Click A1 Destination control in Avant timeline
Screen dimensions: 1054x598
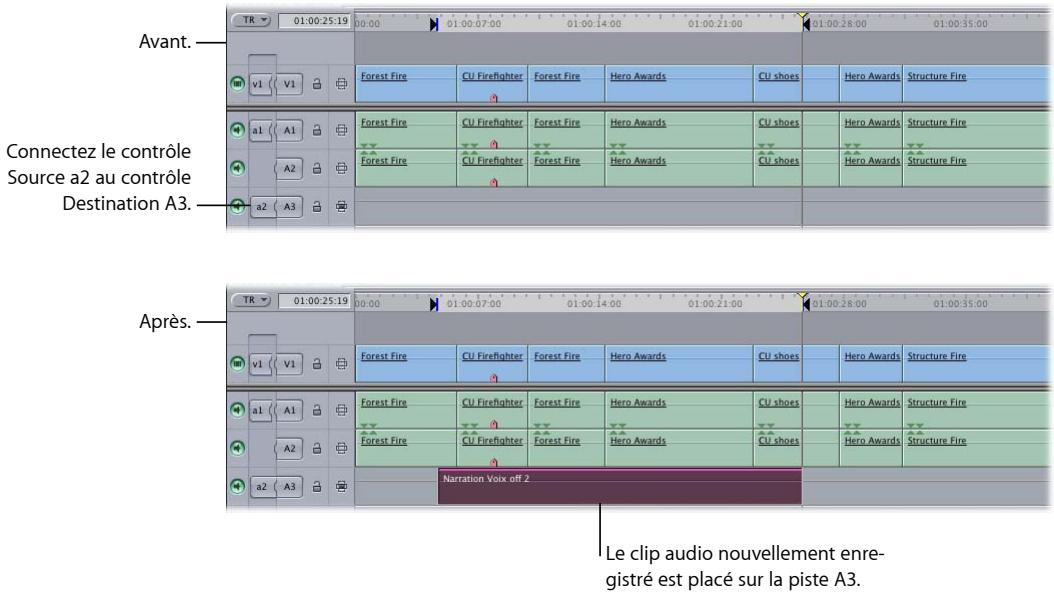click(x=289, y=130)
